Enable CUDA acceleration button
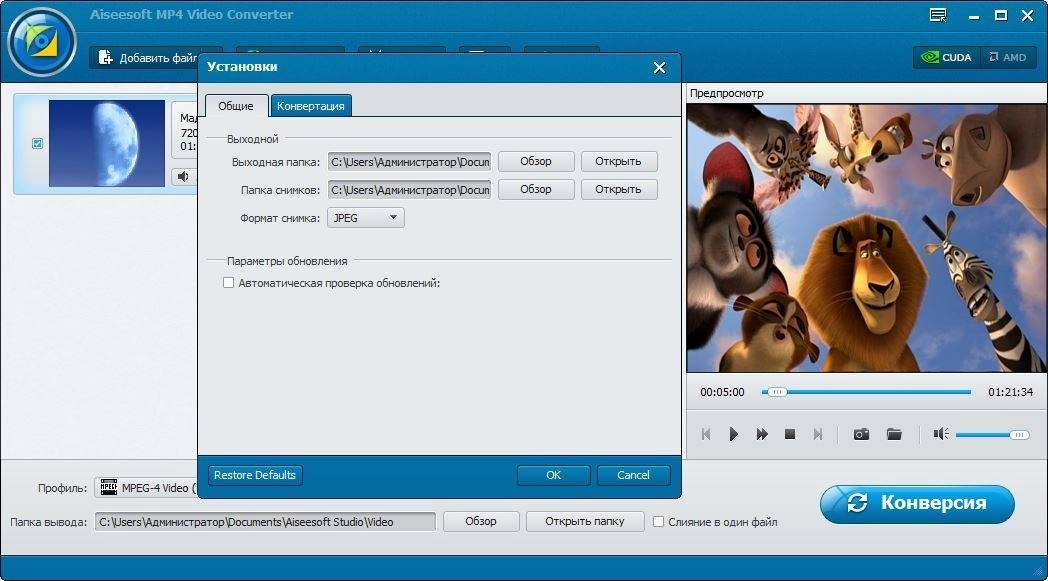 tap(946, 57)
